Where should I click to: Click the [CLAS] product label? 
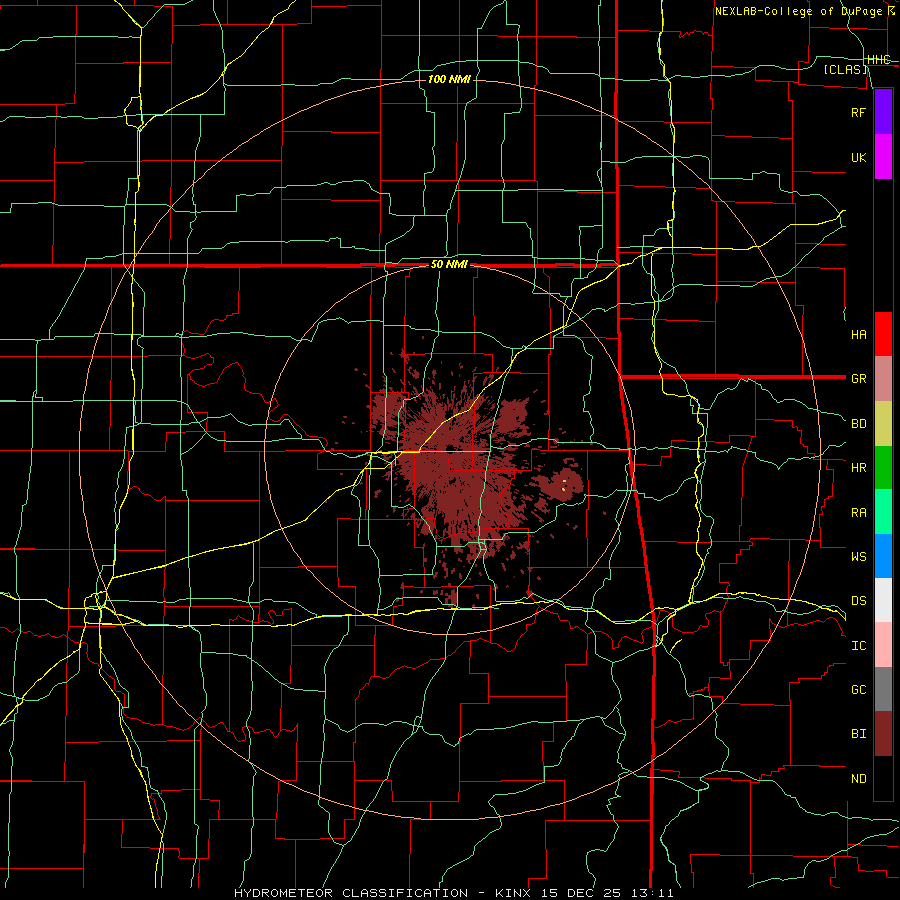[x=845, y=69]
